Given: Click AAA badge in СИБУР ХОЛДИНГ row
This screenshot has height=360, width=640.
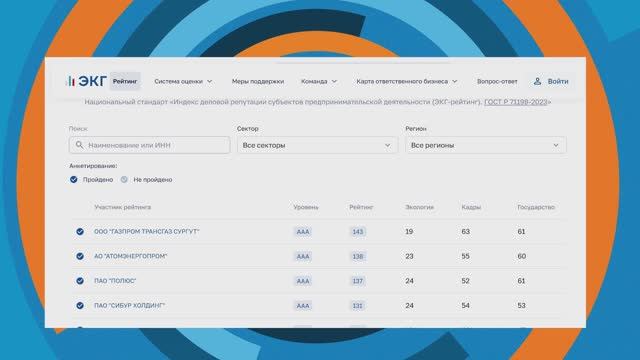Looking at the screenshot, I should click(303, 305).
